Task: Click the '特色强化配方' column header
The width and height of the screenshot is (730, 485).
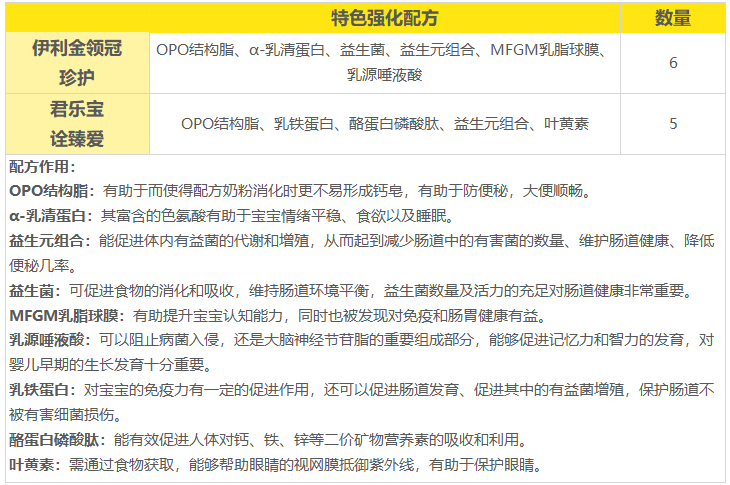Action: (x=385, y=17)
